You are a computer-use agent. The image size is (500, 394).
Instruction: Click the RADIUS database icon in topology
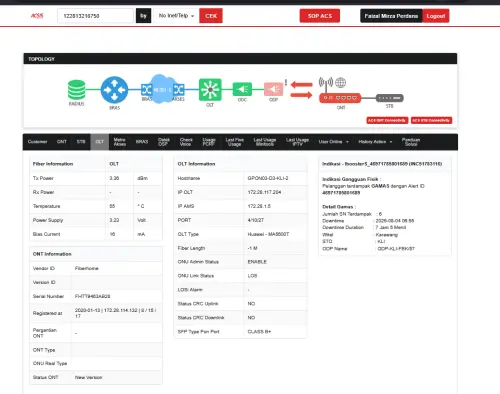[x=76, y=90]
